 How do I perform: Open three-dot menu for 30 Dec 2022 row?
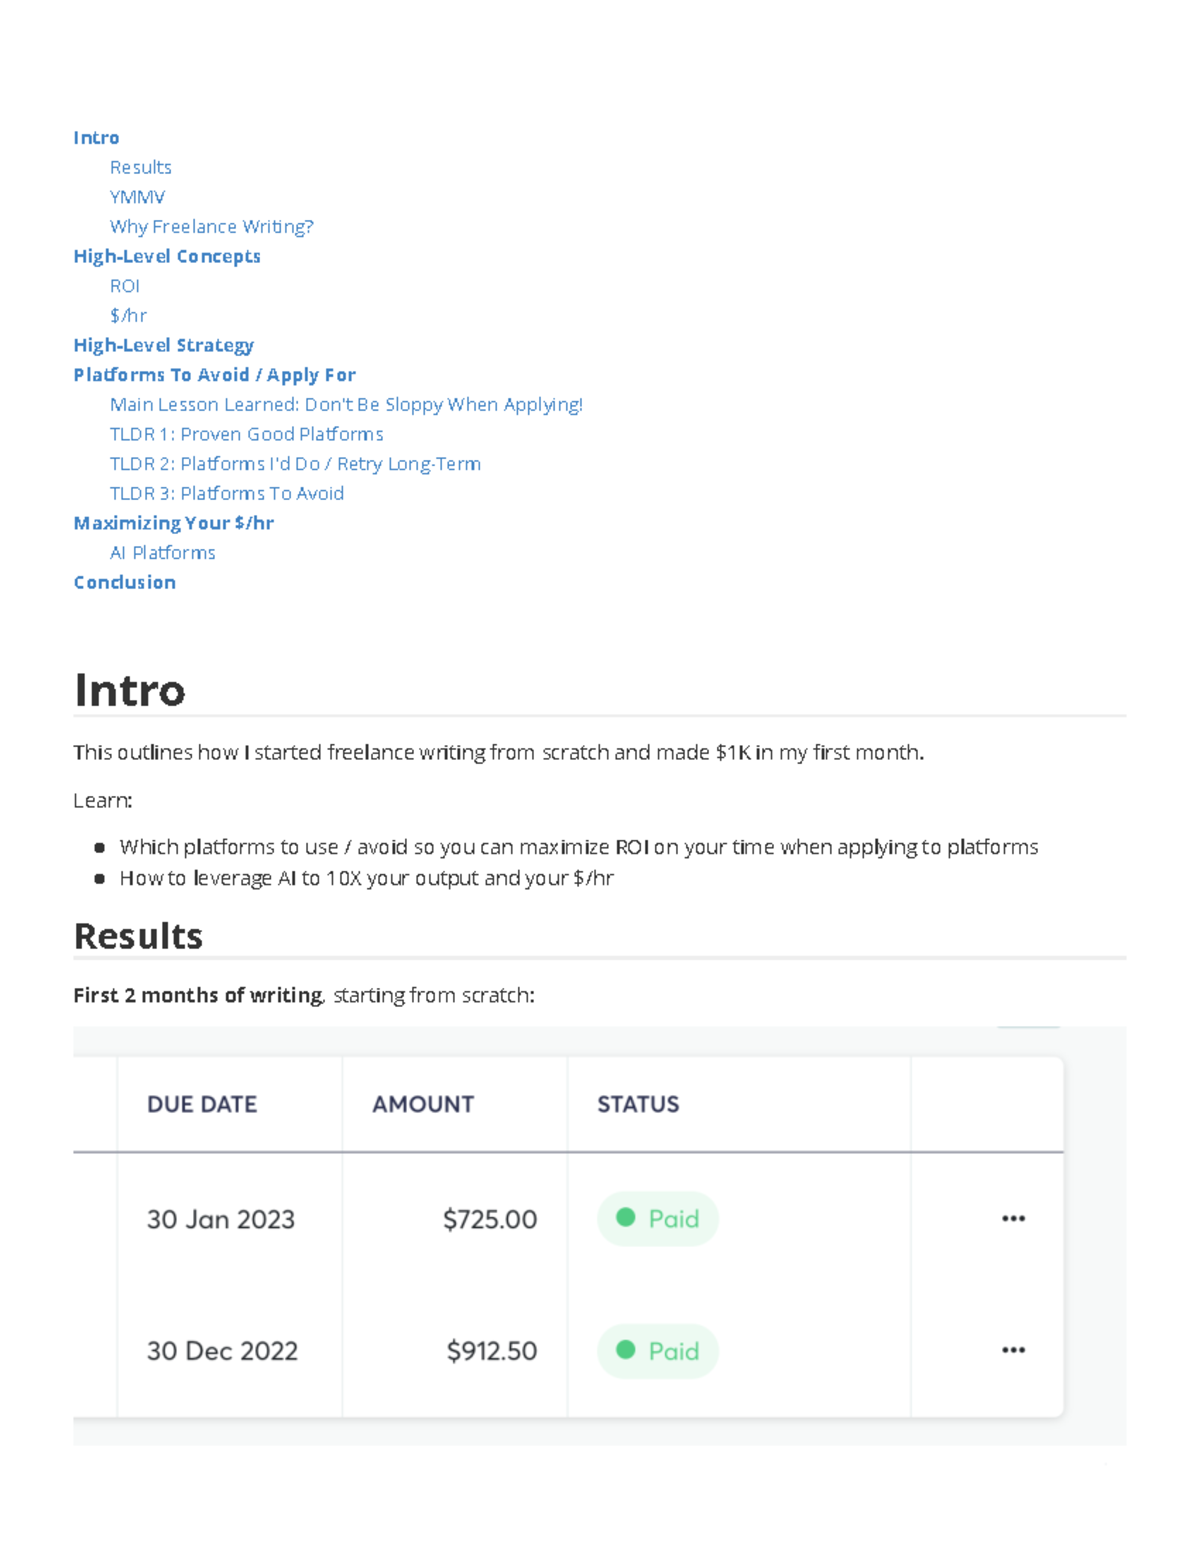click(x=1013, y=1350)
